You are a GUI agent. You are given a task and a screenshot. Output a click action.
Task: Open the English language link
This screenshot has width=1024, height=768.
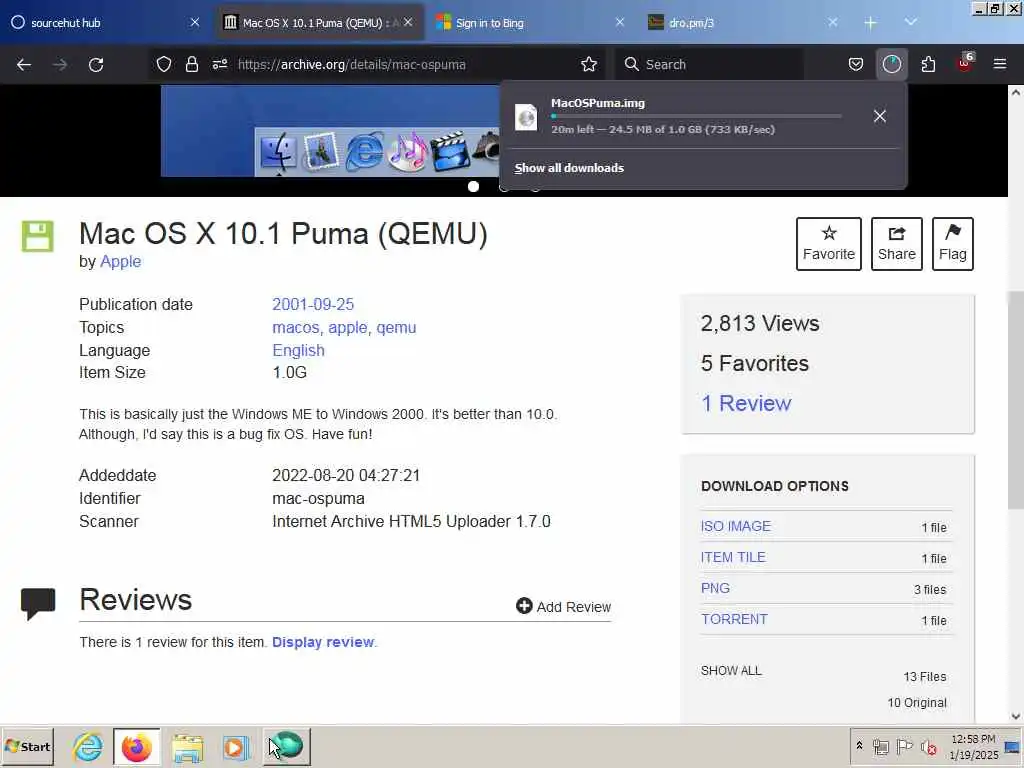[x=298, y=350]
